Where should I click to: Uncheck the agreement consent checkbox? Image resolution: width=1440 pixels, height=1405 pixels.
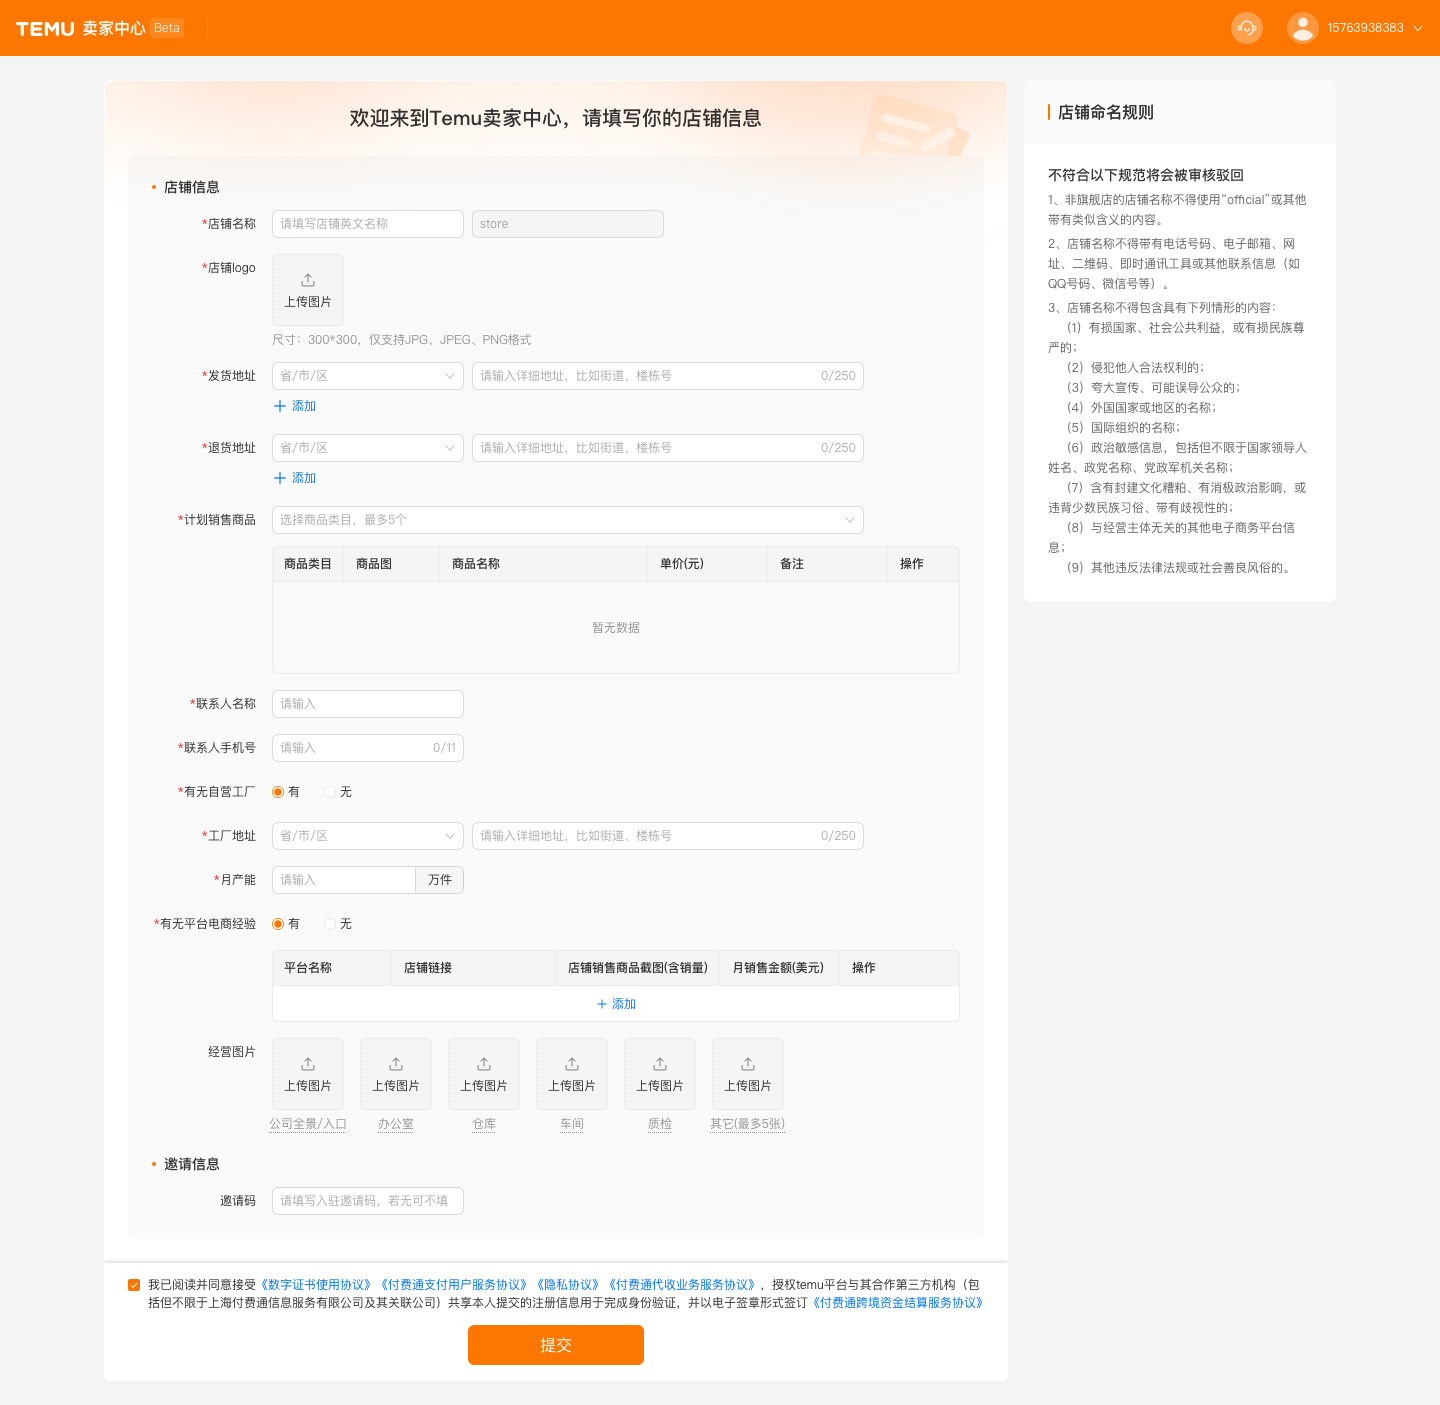coord(135,1285)
